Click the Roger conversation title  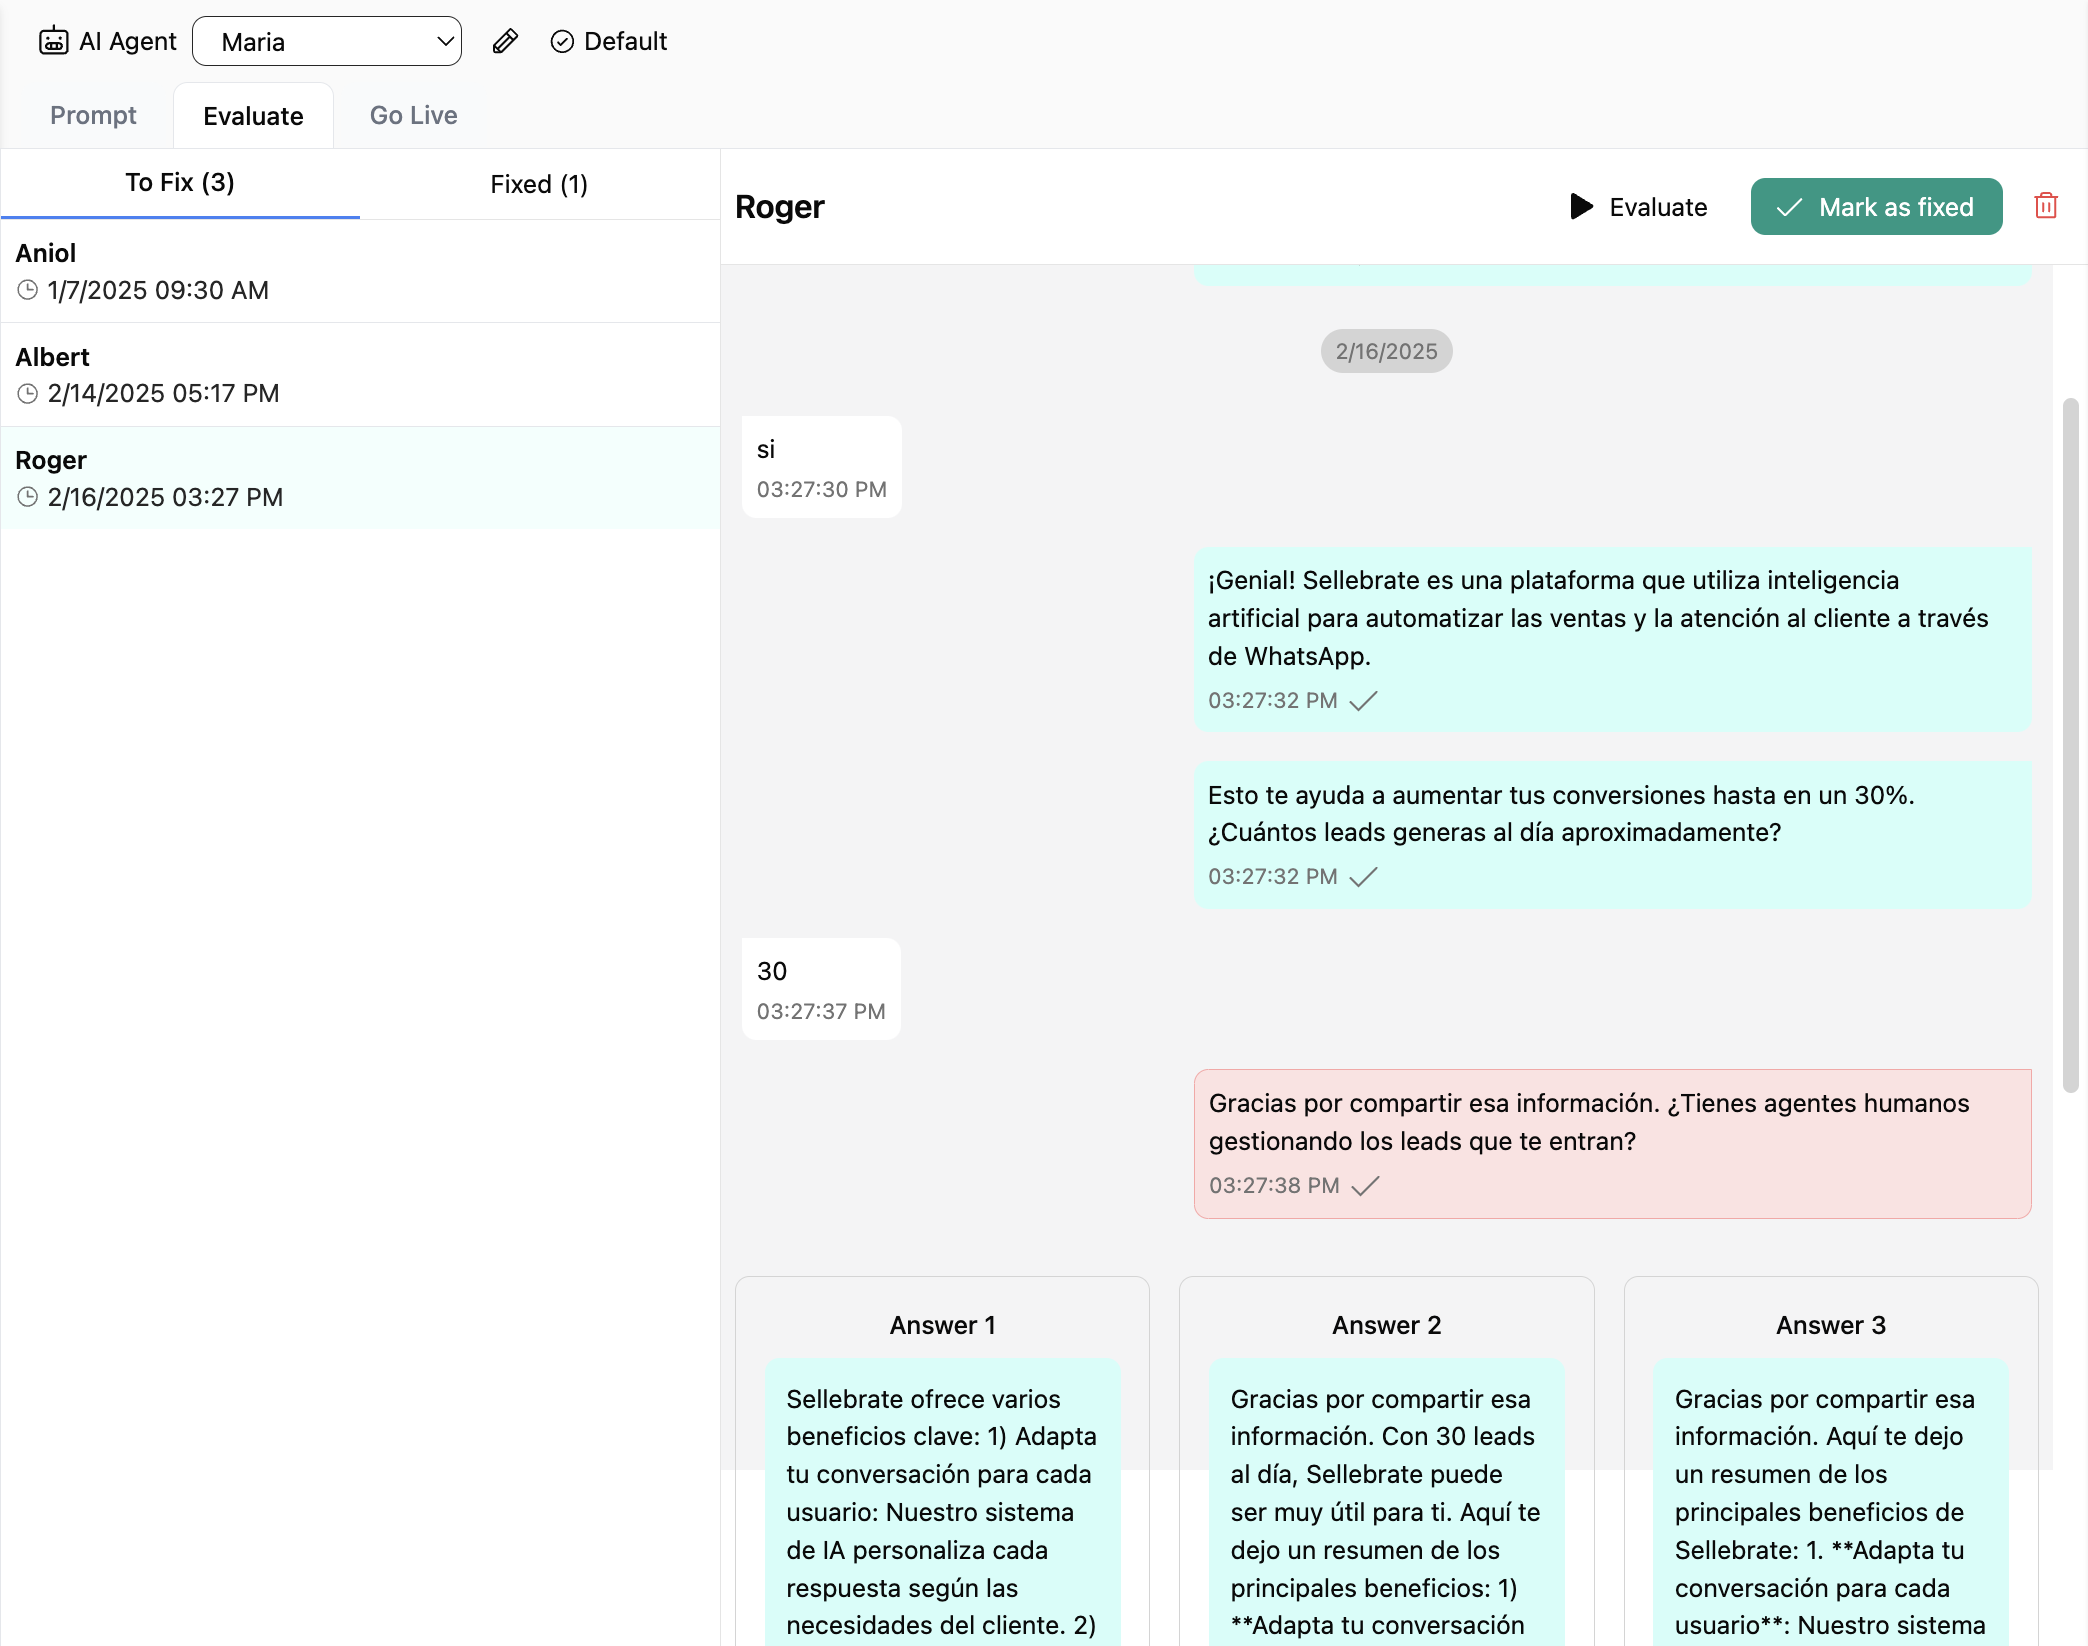(x=780, y=207)
